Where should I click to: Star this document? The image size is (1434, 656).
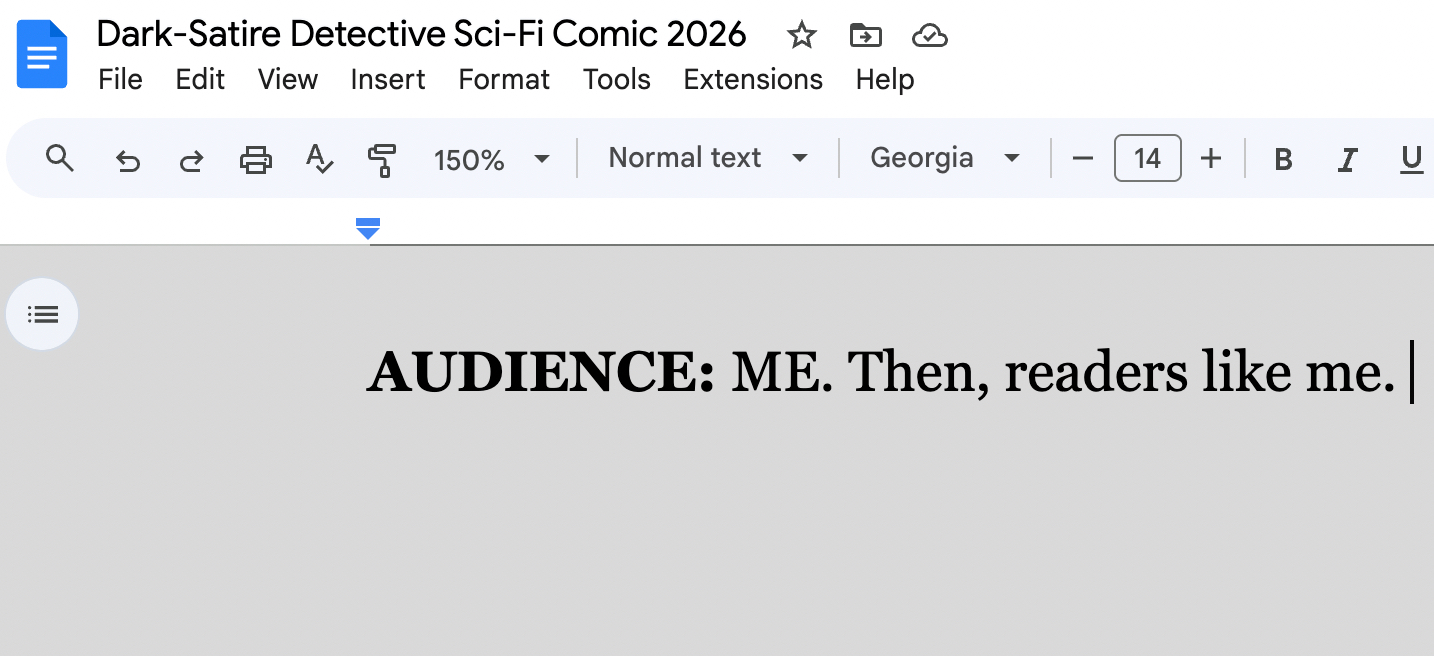click(x=801, y=36)
